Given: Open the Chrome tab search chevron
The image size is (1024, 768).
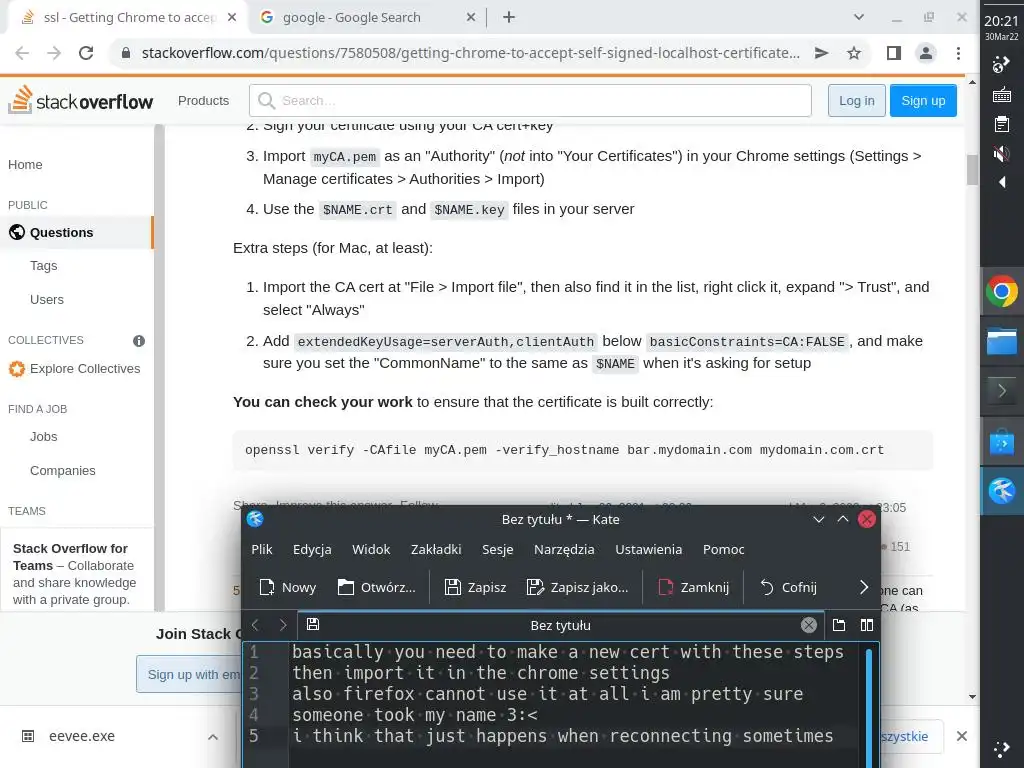Looking at the screenshot, I should [x=859, y=18].
